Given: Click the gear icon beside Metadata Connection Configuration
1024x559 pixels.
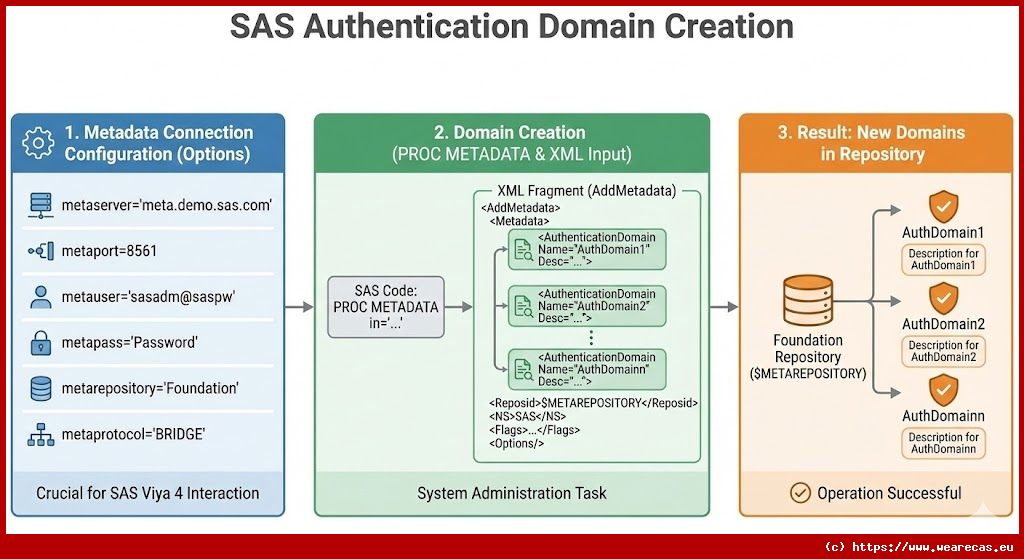Looking at the screenshot, I should click(37, 144).
